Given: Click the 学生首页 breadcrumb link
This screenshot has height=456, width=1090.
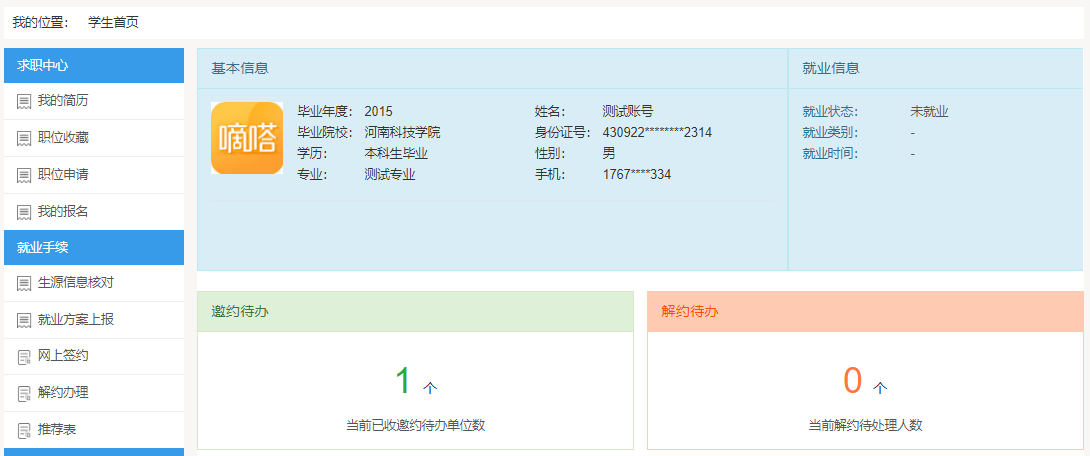Looking at the screenshot, I should 113,22.
